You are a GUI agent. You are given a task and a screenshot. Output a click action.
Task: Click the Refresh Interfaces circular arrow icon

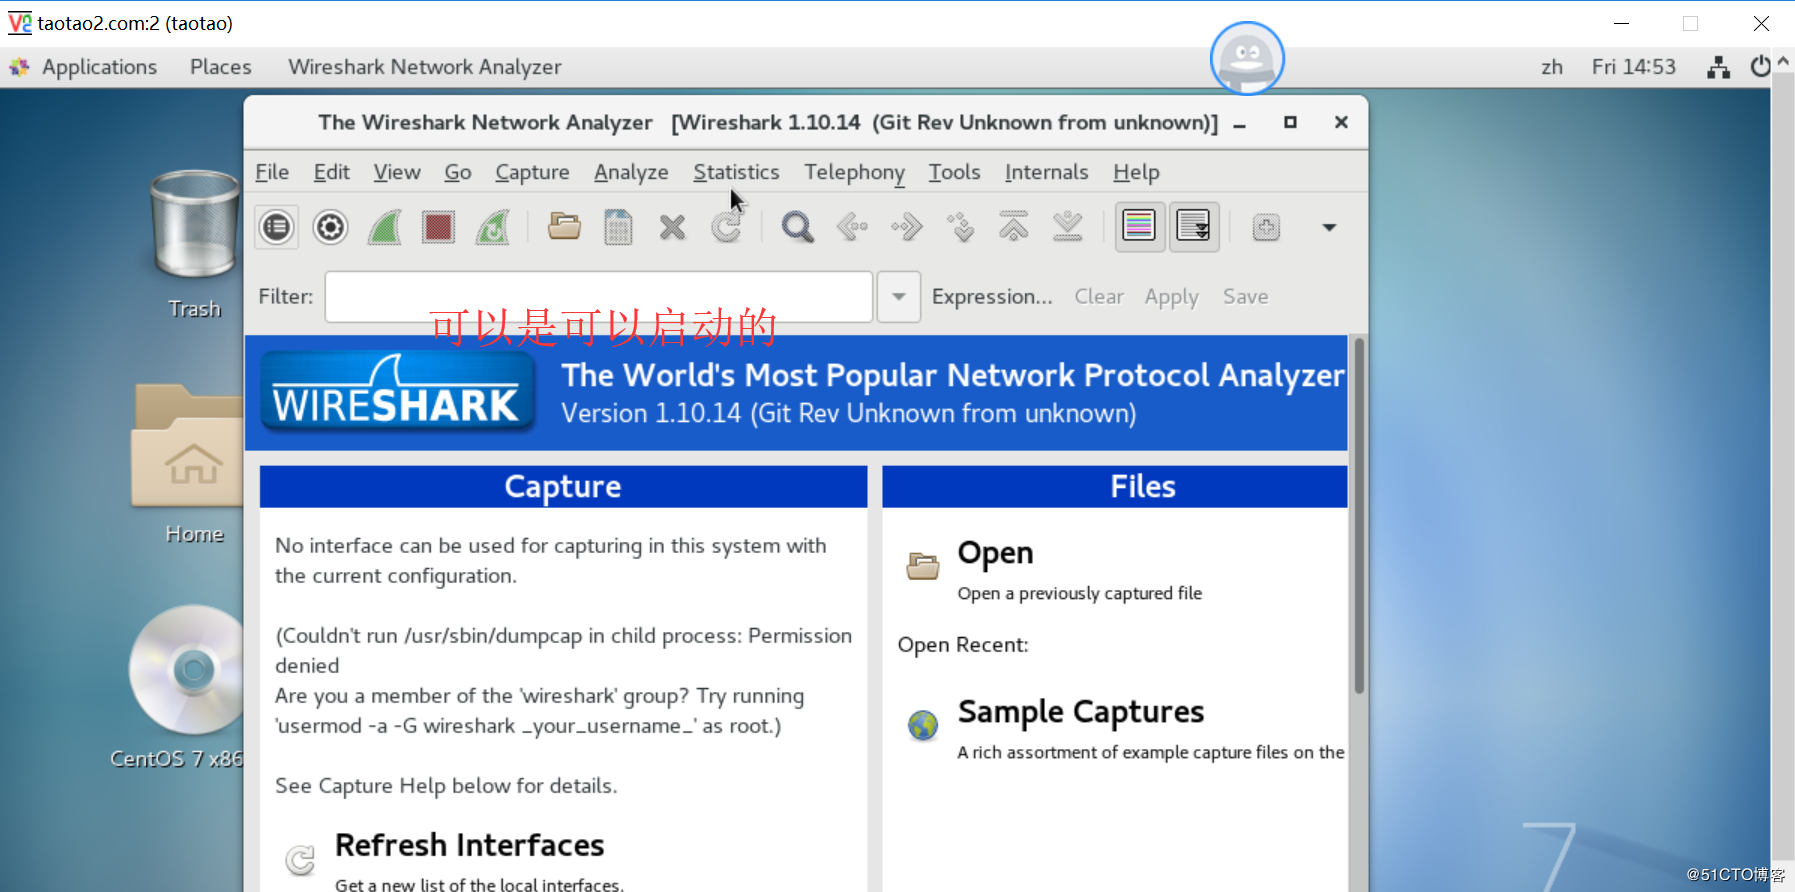point(300,860)
